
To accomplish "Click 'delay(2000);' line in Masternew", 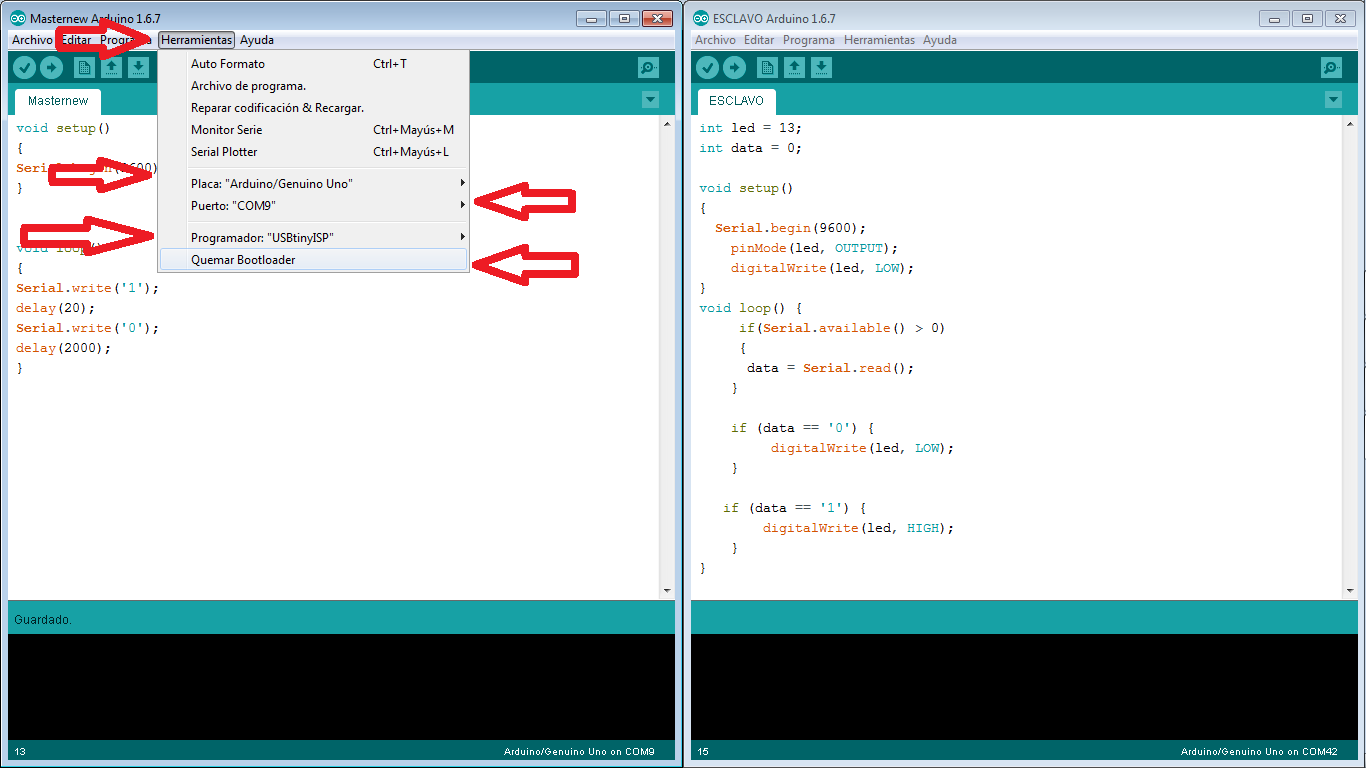I will point(64,348).
